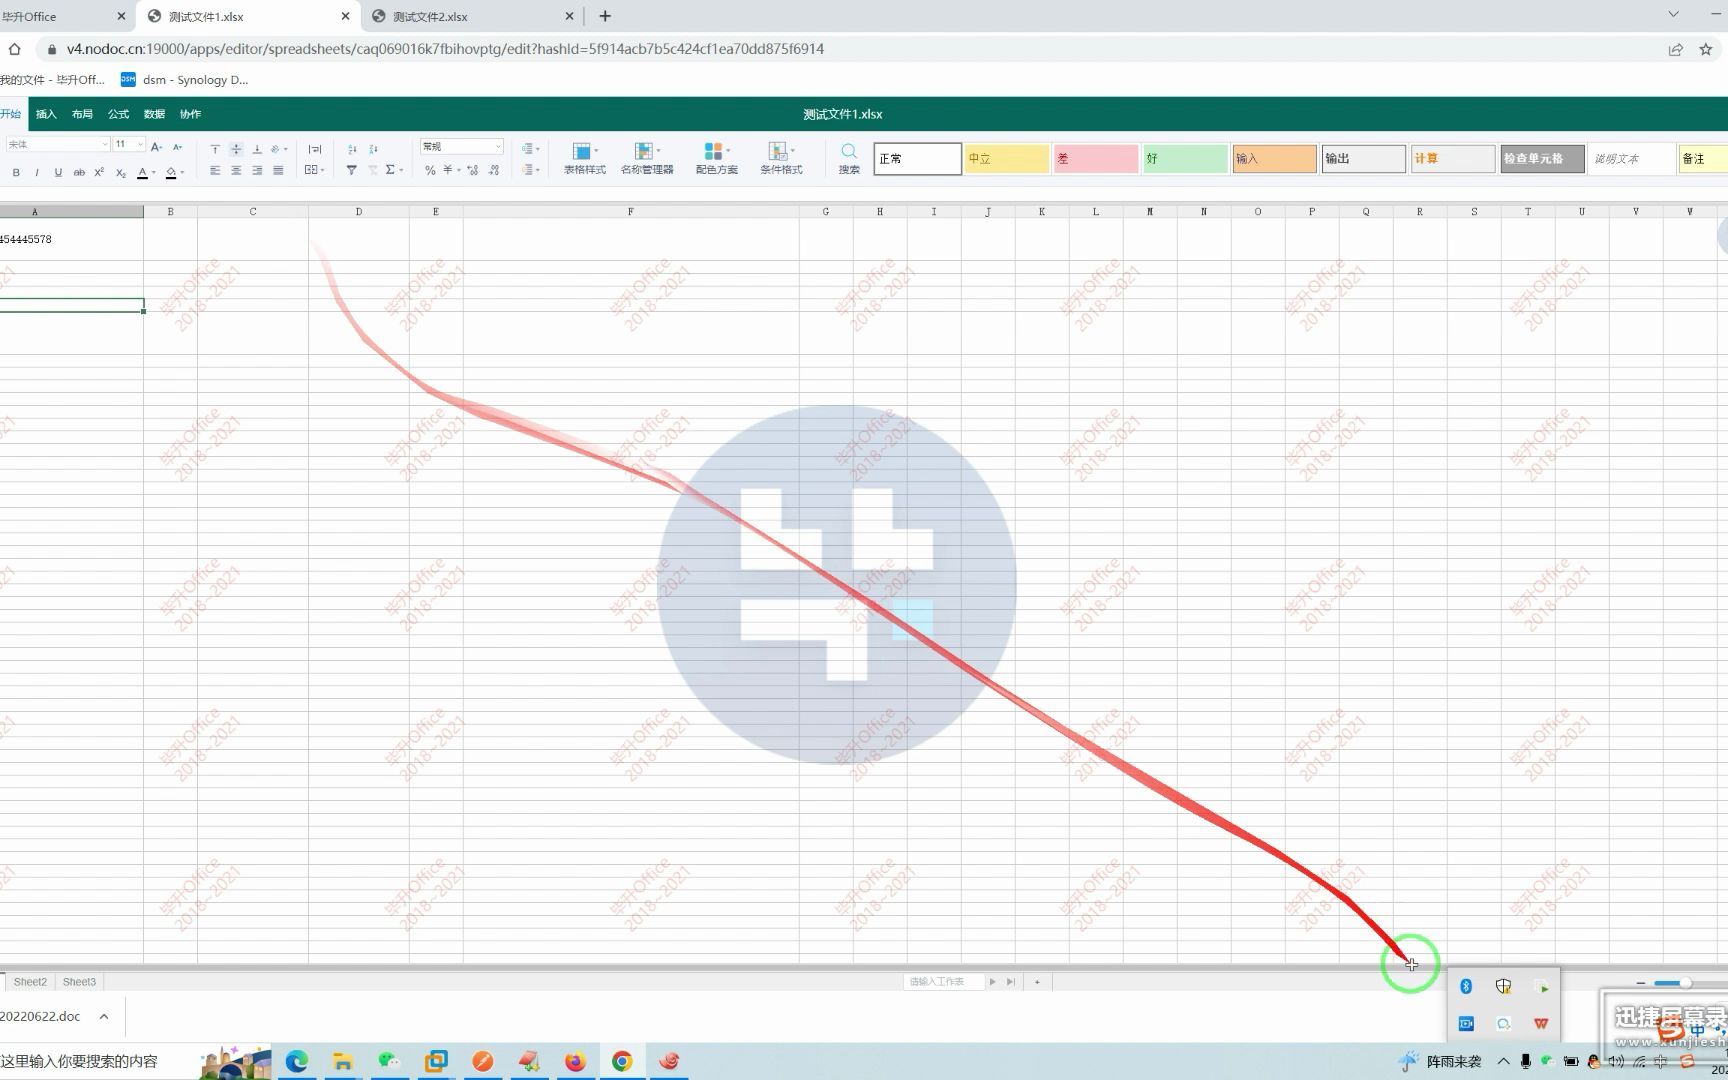Screen dimensions: 1728x1080
Task: Apply 差 cell style
Action: point(1096,159)
